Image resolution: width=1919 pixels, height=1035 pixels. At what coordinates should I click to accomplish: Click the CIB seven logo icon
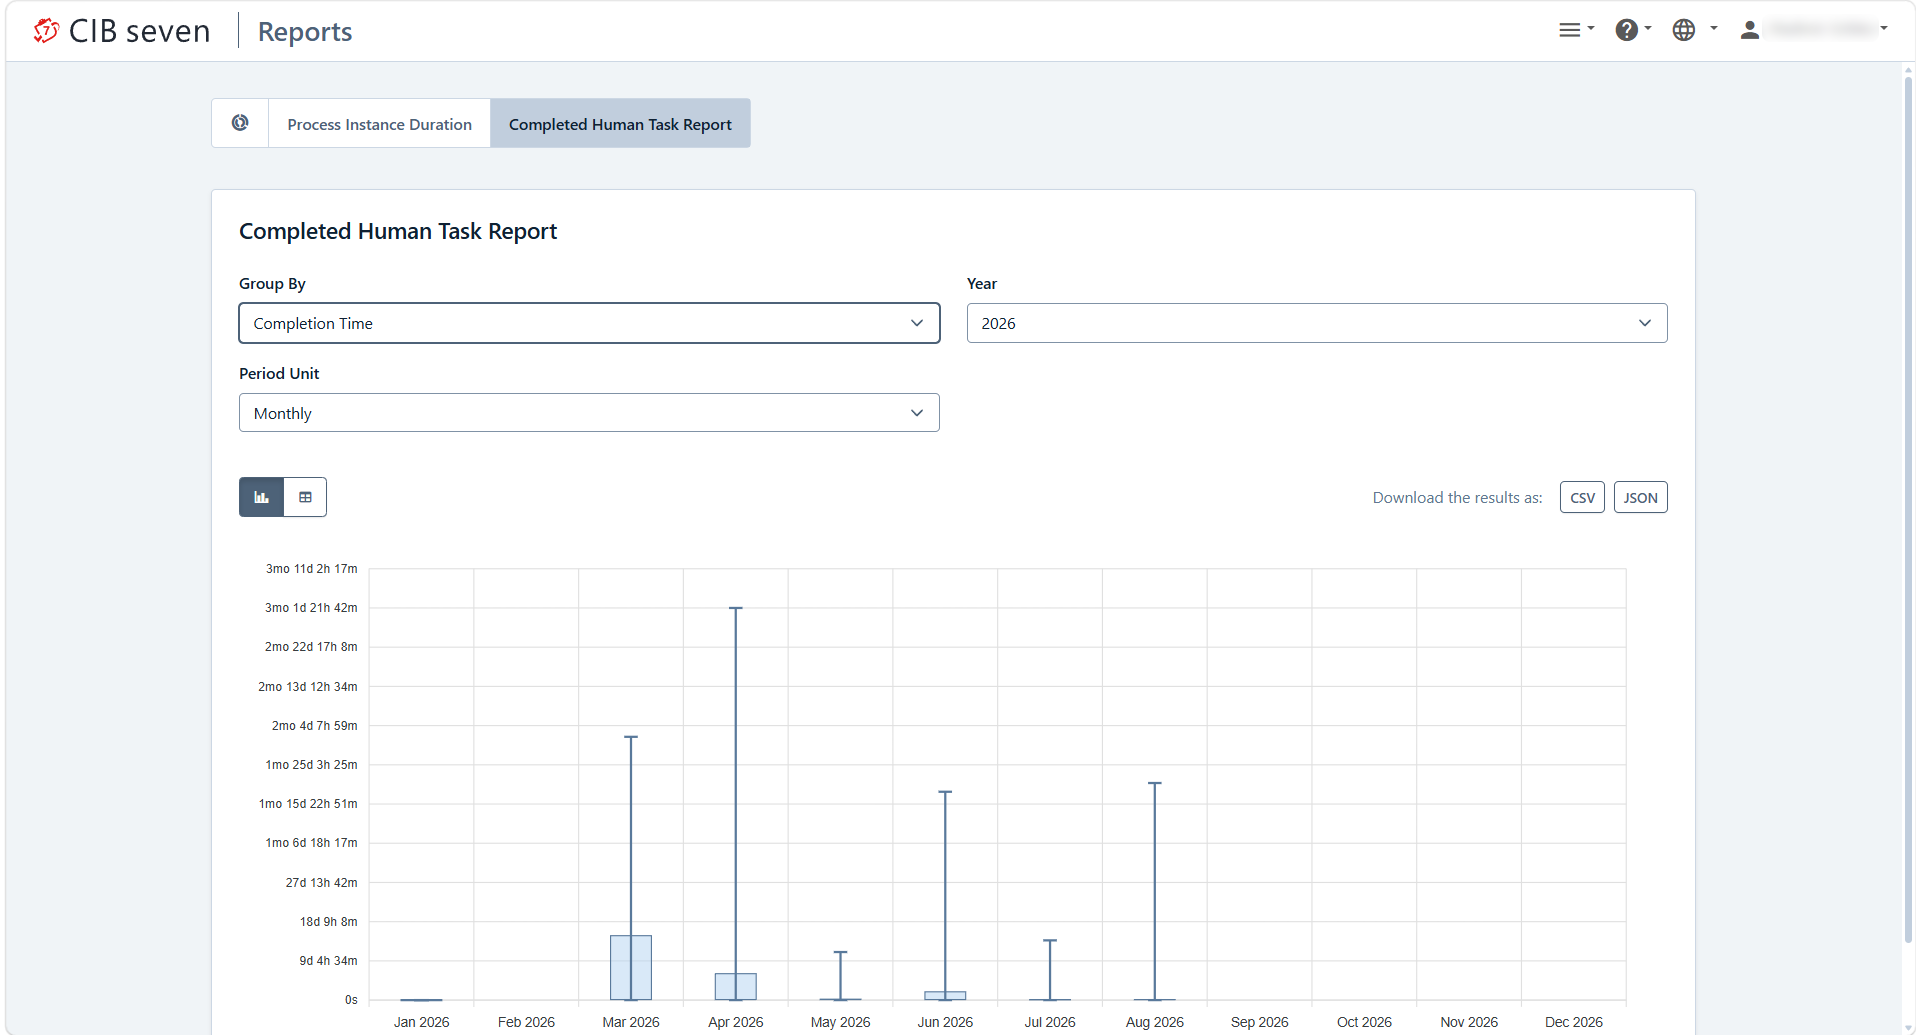click(45, 31)
